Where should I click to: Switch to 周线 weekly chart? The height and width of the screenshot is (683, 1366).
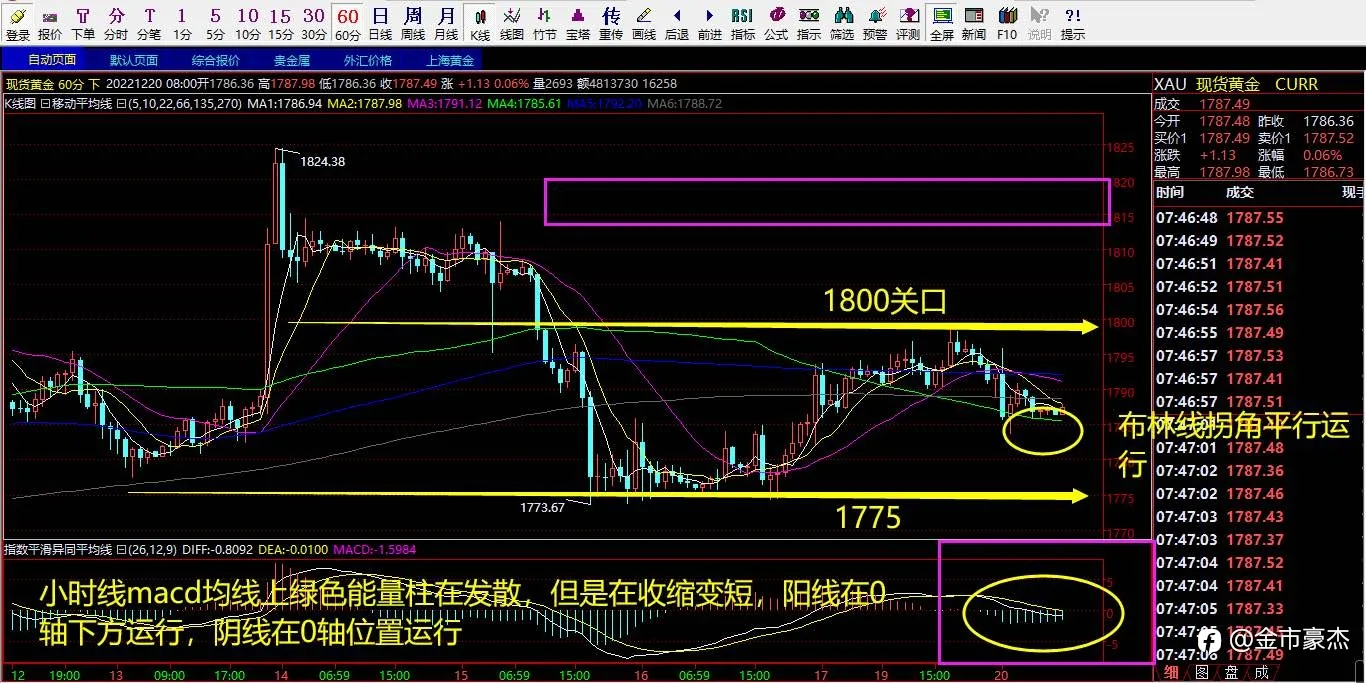(x=413, y=23)
